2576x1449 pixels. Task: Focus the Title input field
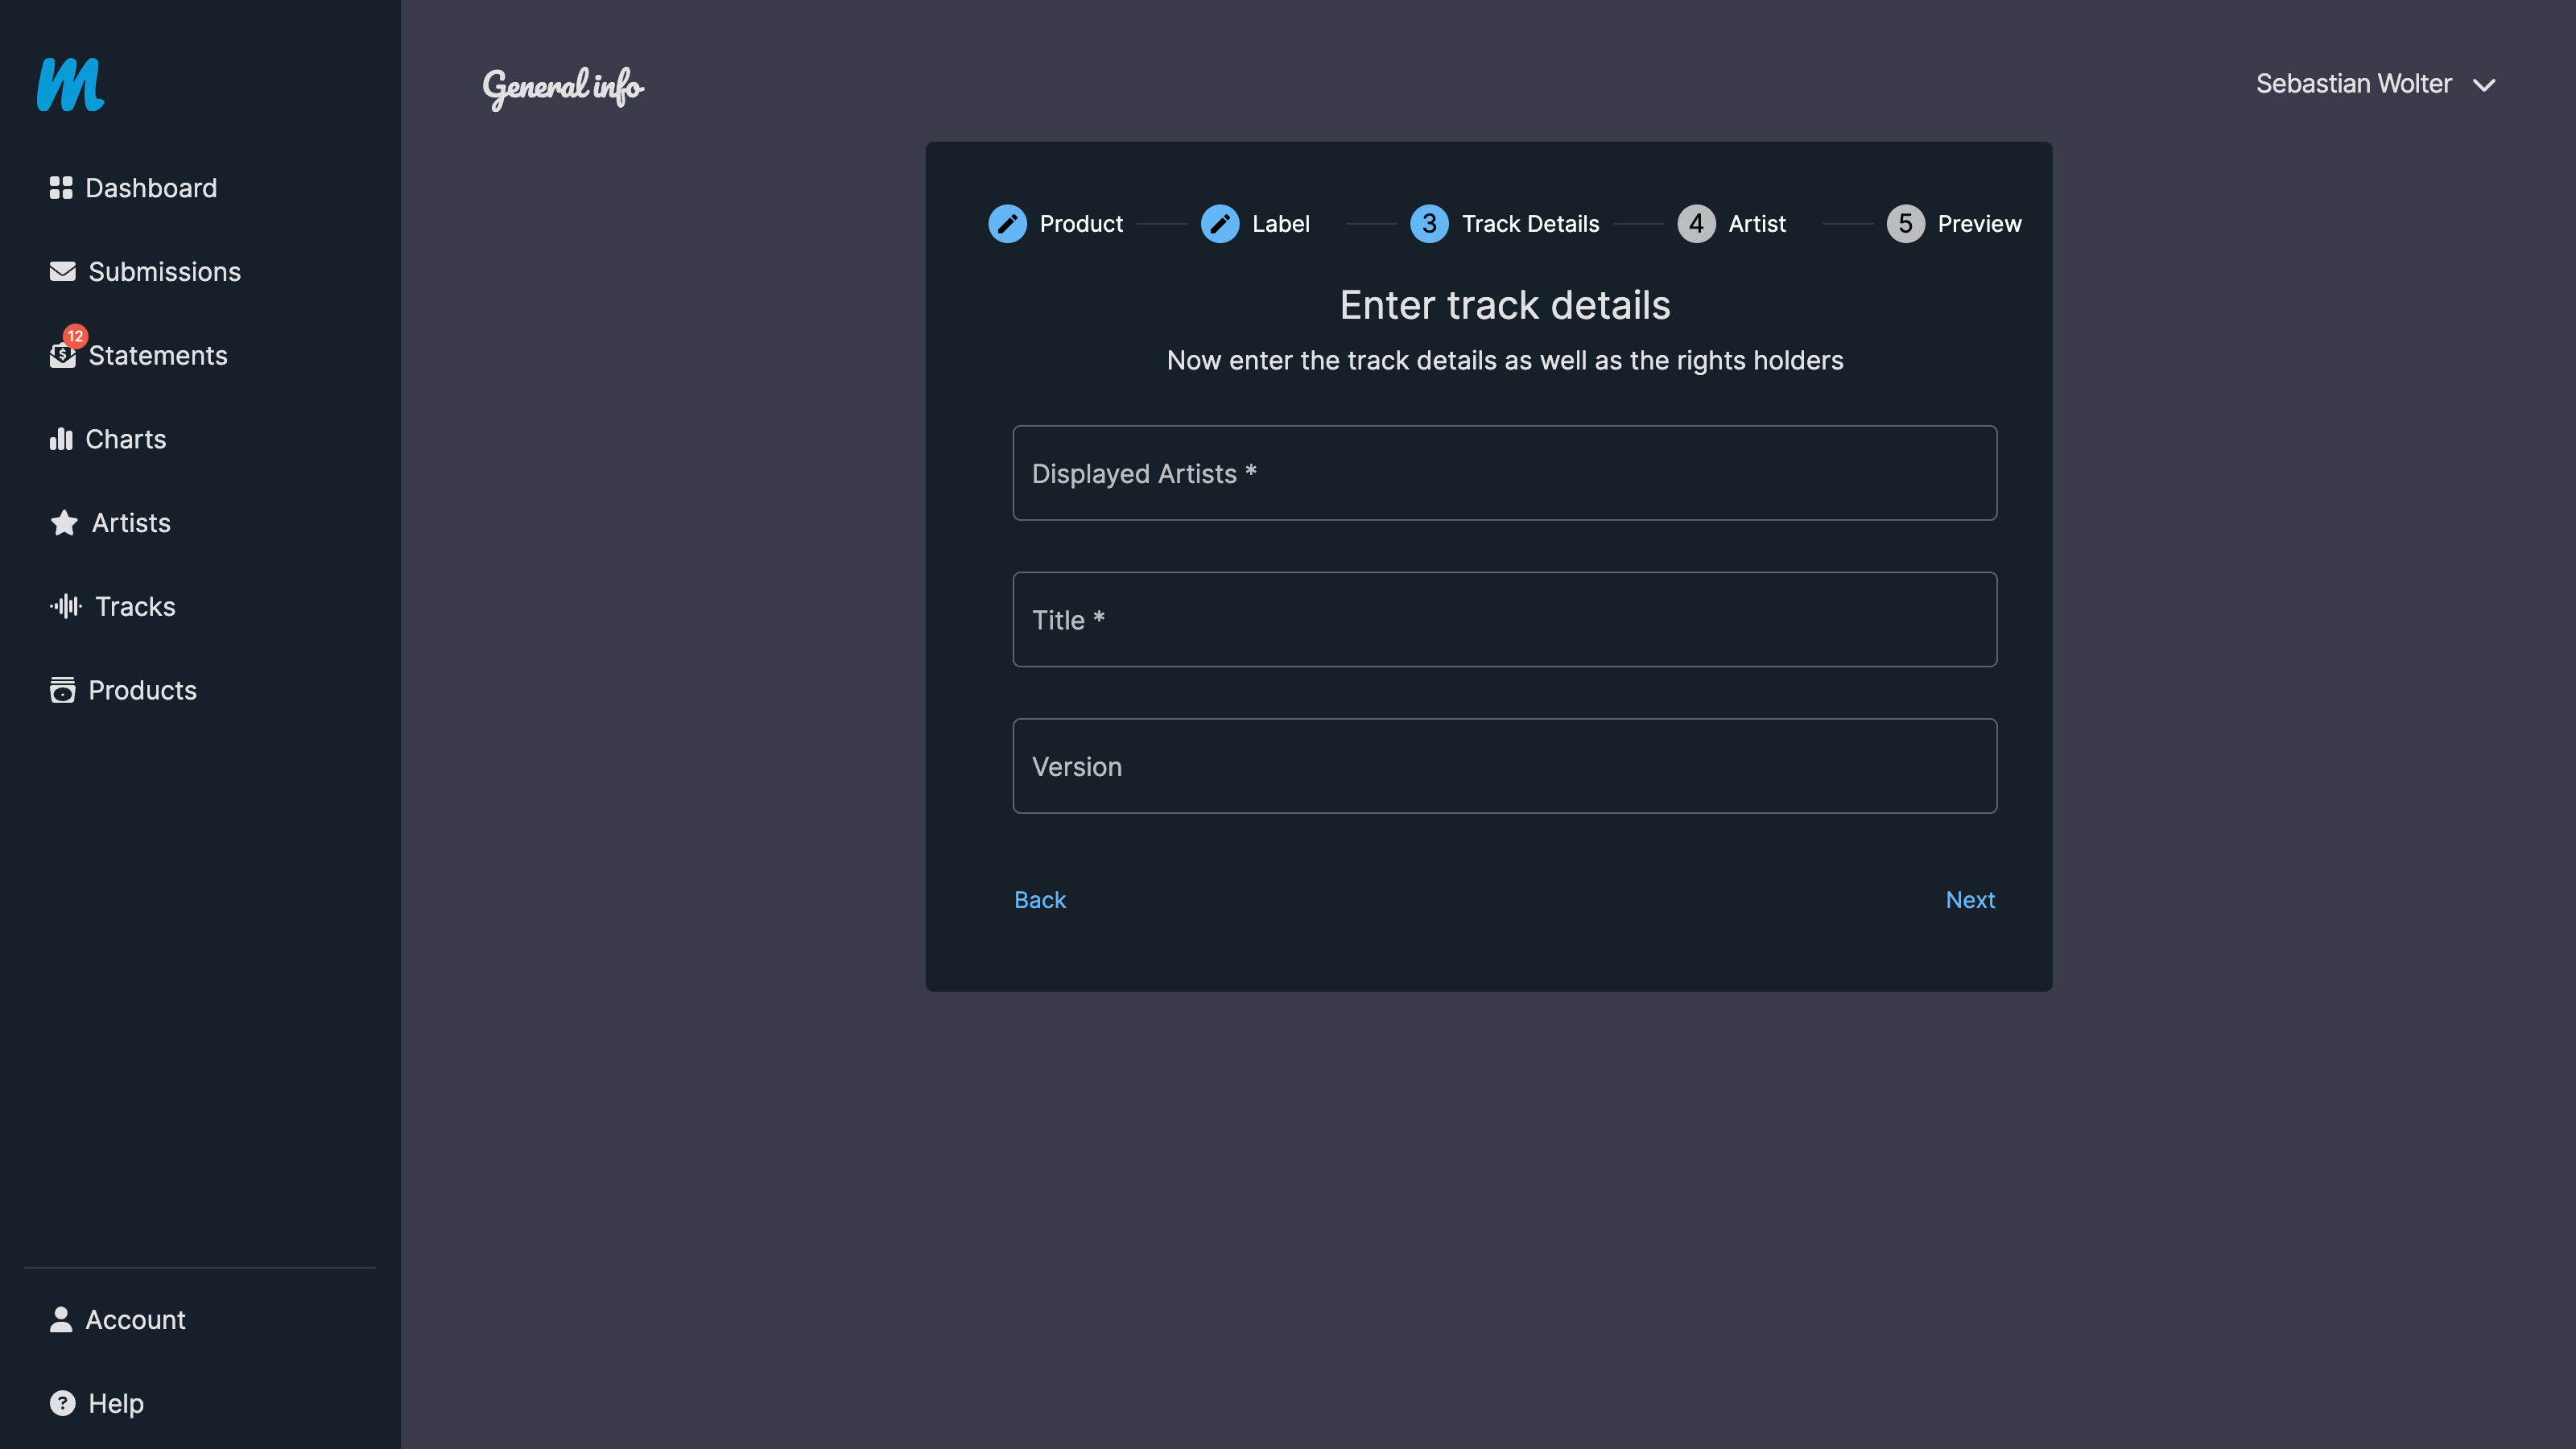1504,620
